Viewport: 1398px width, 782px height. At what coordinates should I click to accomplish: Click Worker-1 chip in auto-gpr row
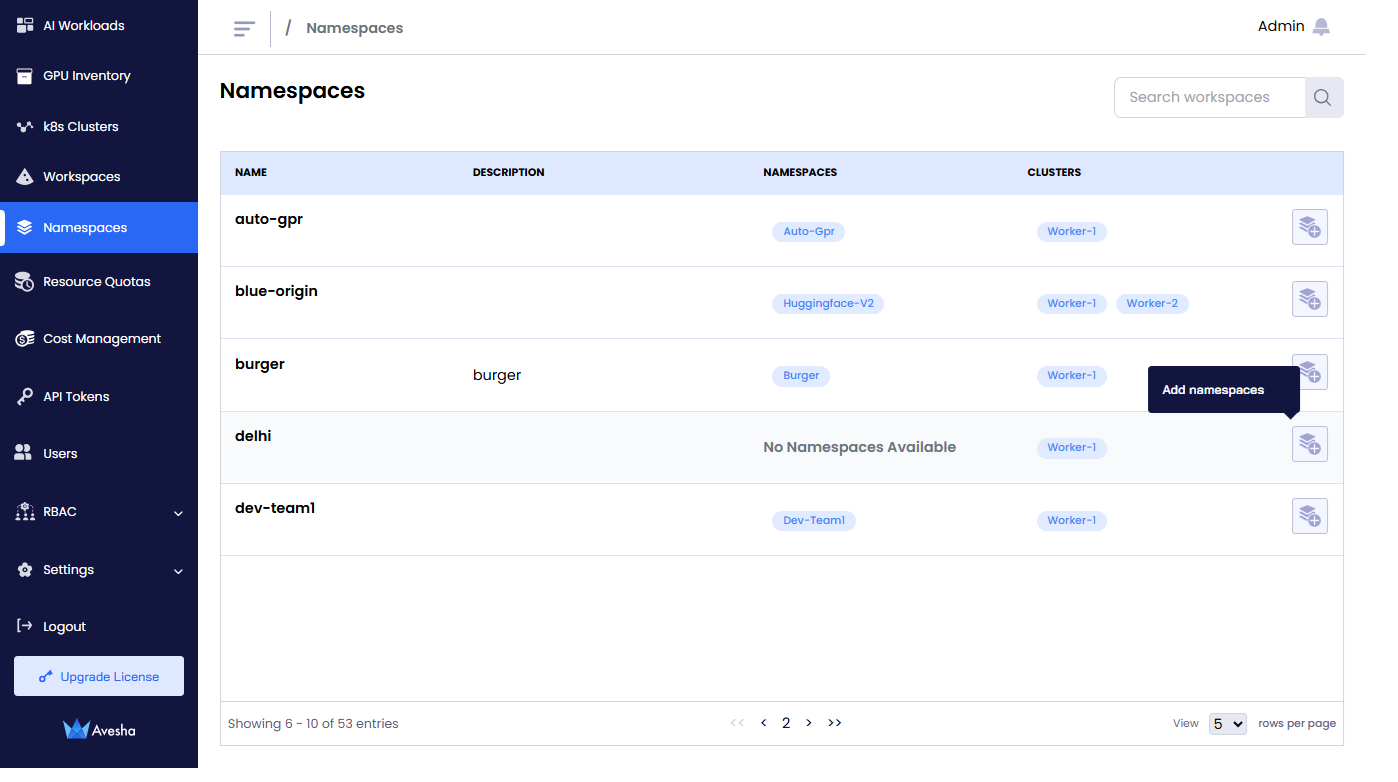(x=1072, y=231)
